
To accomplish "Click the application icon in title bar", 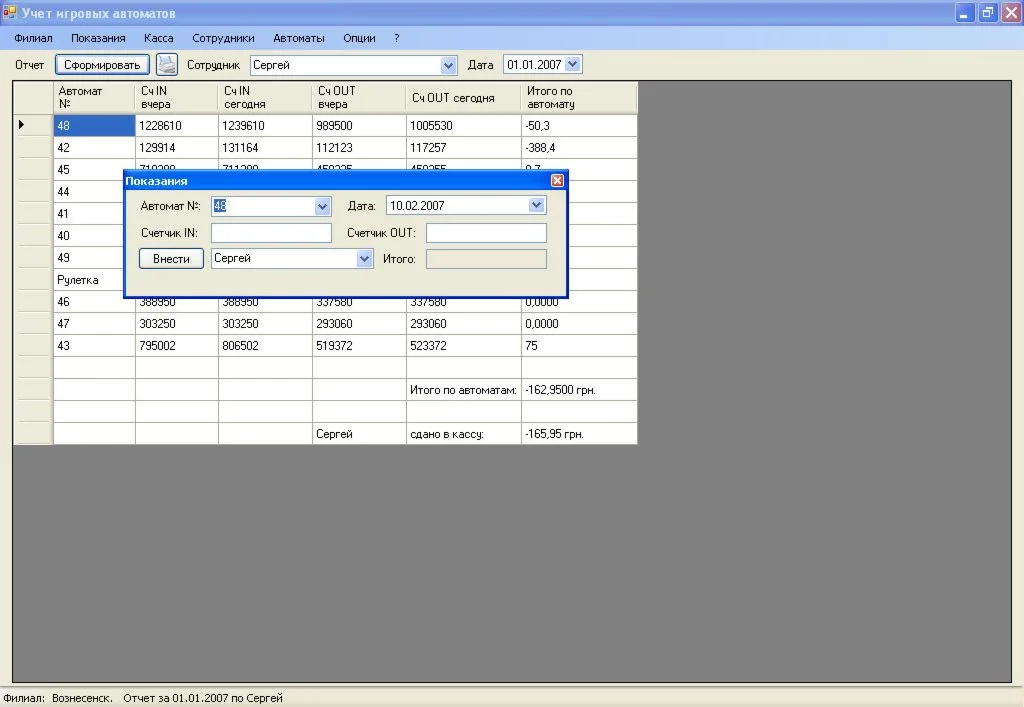I will (10, 13).
